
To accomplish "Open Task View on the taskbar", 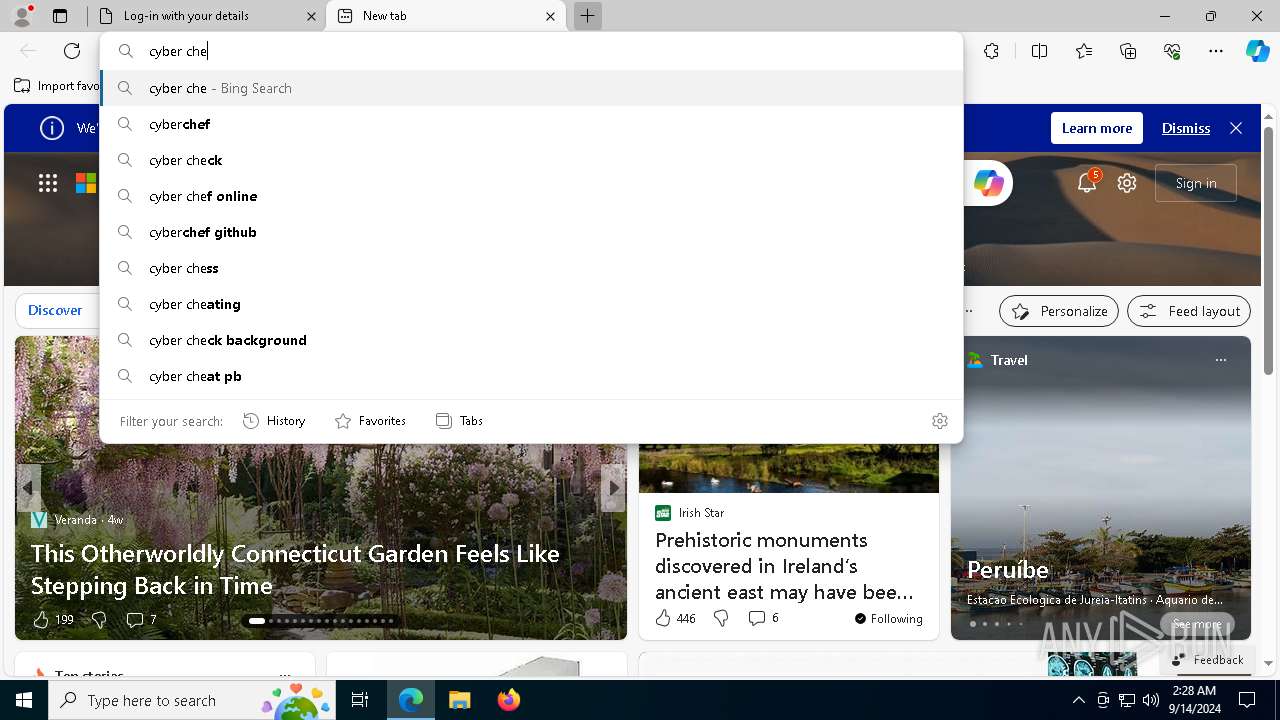I will coord(360,700).
